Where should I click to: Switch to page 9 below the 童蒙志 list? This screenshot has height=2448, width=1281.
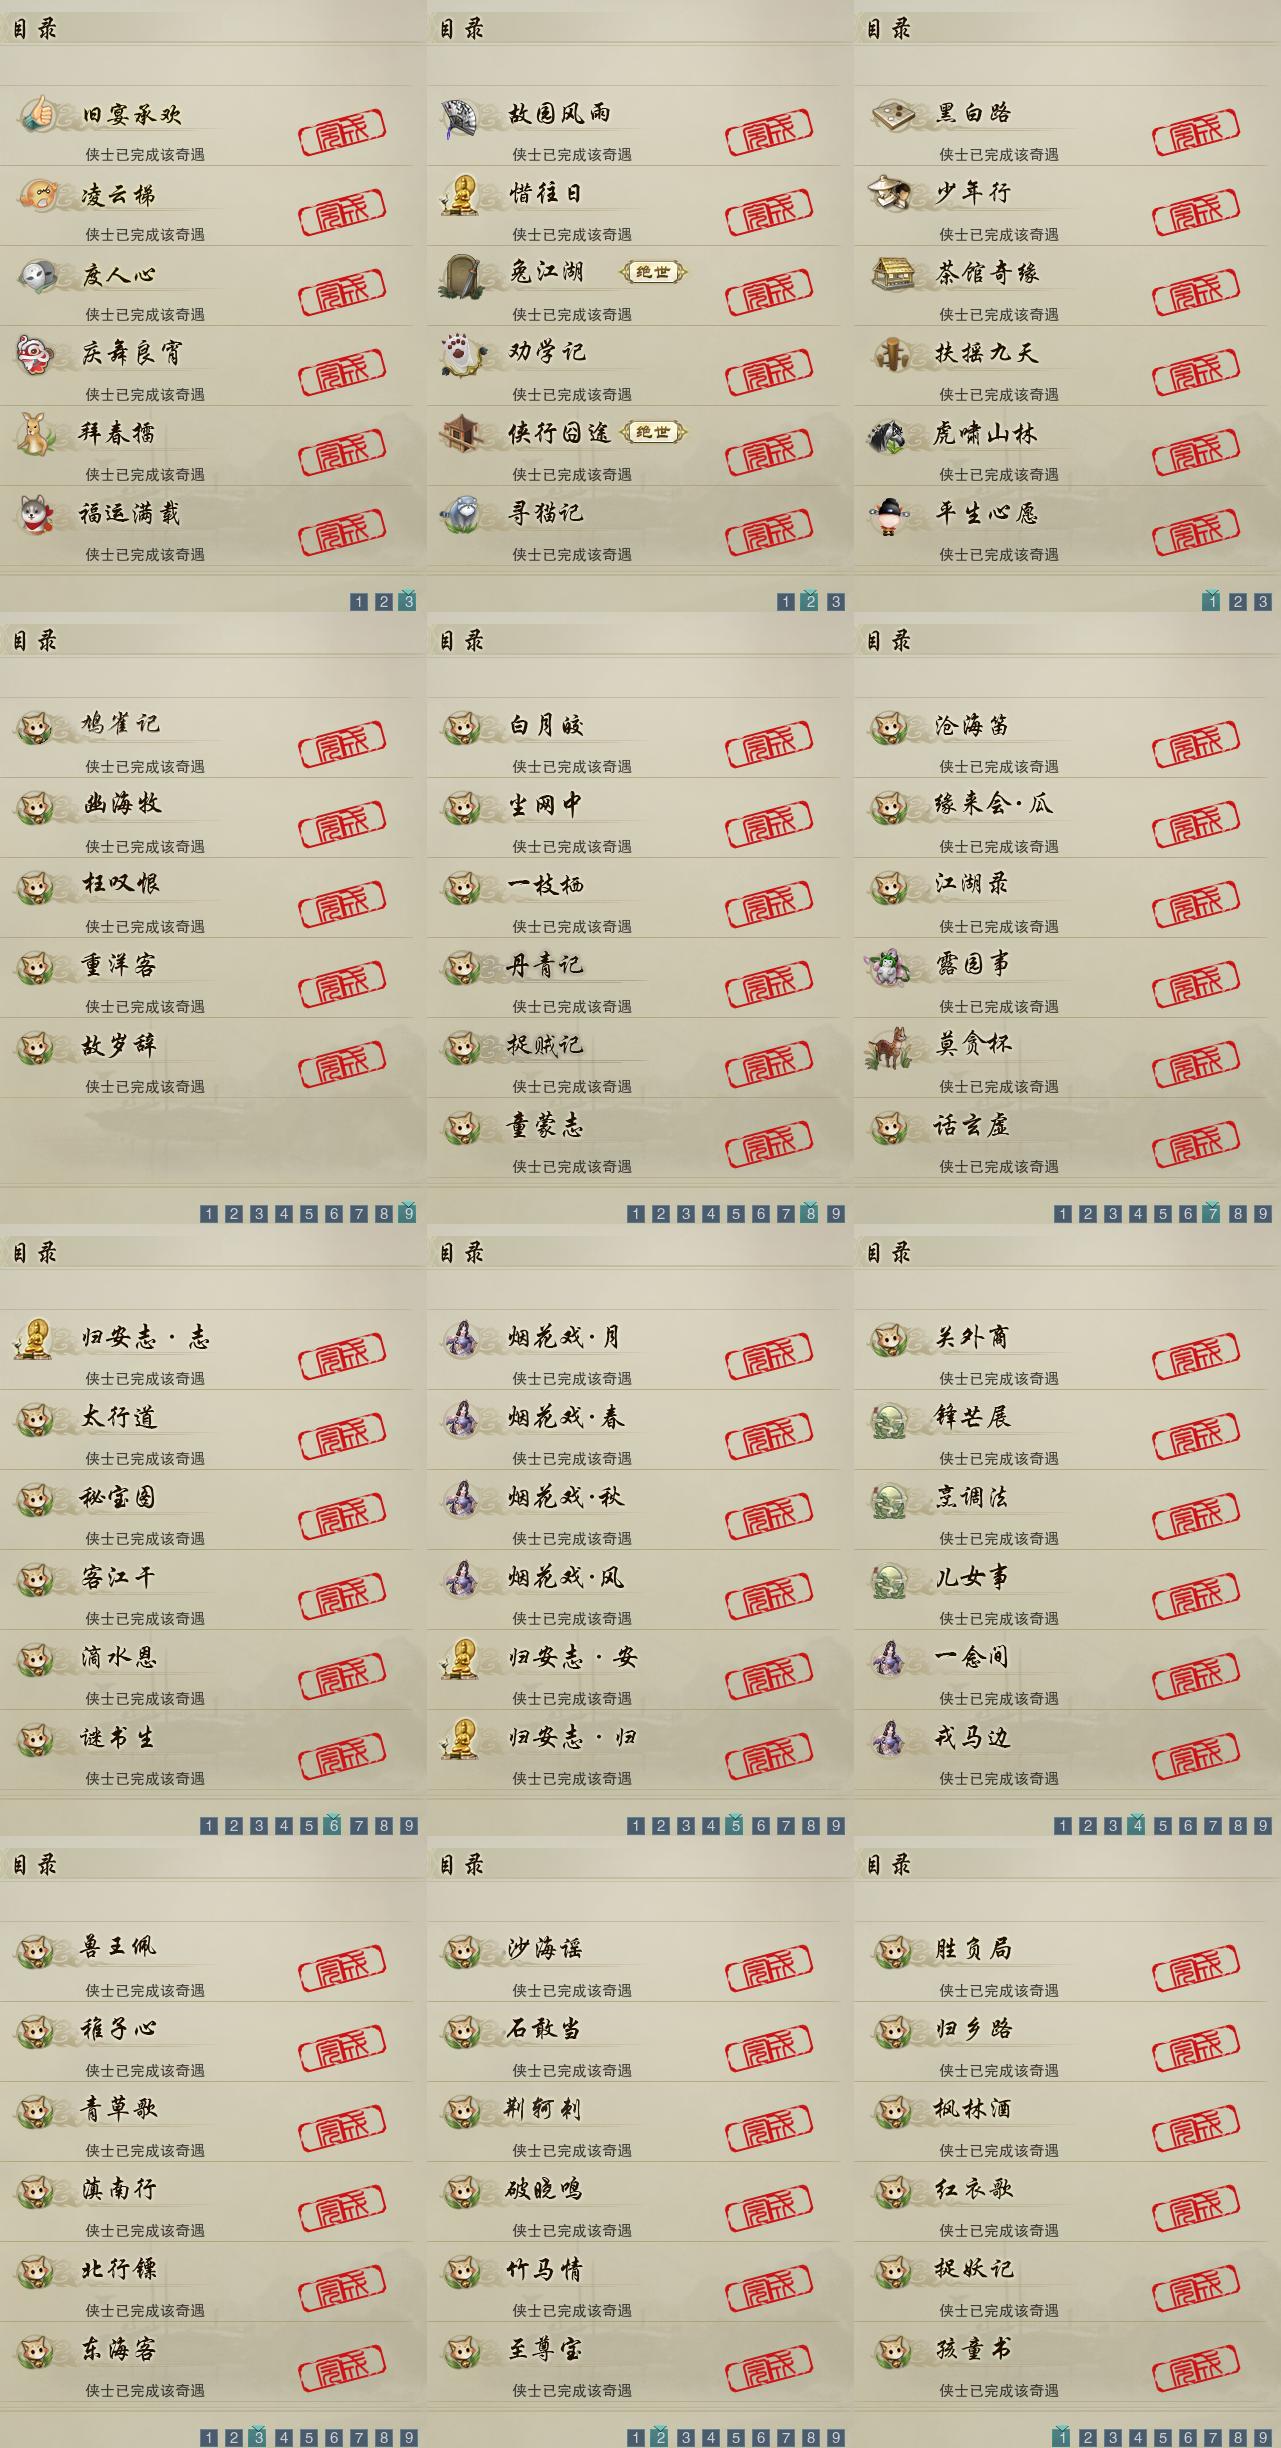coord(836,1213)
